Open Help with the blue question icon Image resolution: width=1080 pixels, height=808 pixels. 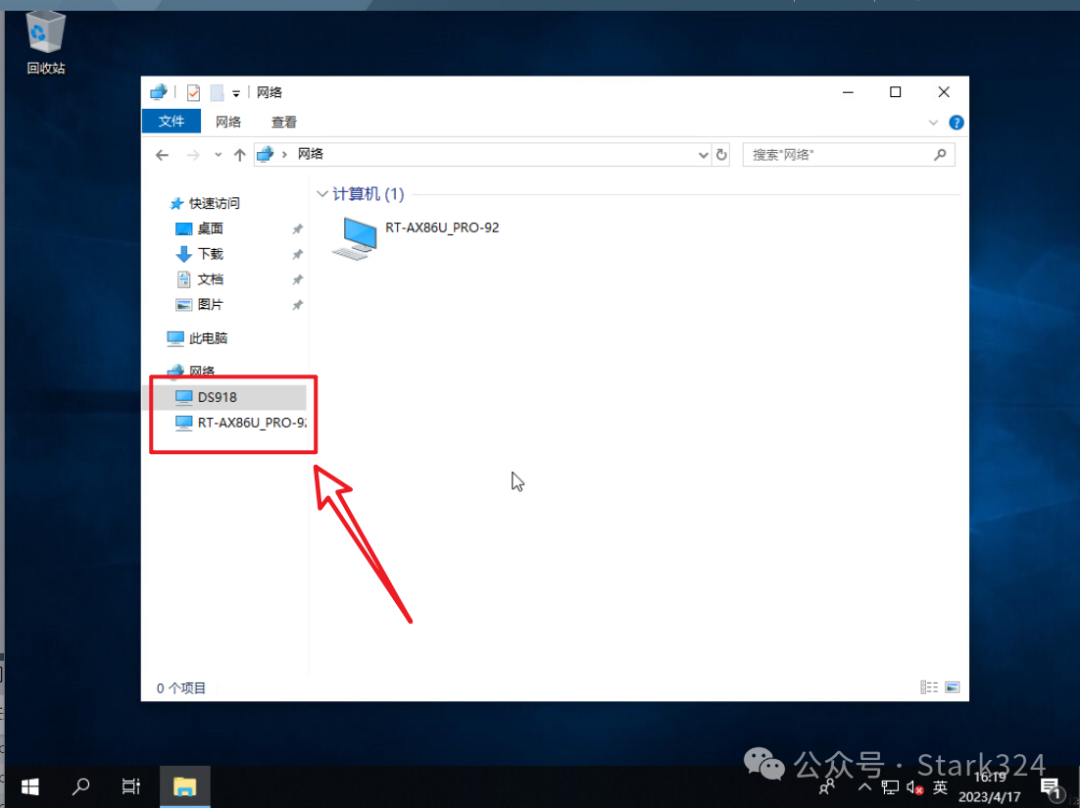click(x=956, y=123)
